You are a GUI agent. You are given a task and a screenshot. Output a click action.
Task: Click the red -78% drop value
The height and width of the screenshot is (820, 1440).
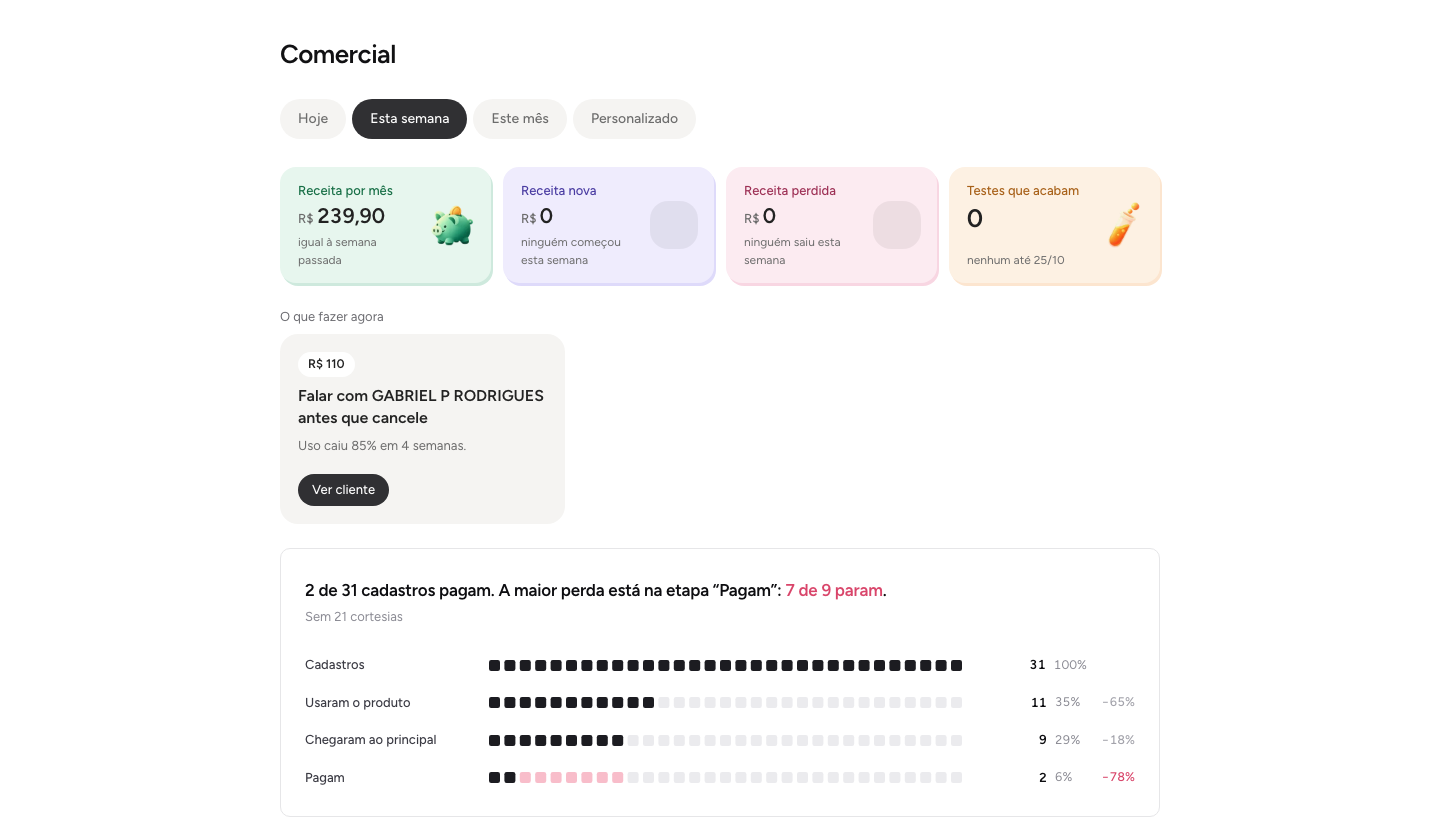pos(1118,777)
